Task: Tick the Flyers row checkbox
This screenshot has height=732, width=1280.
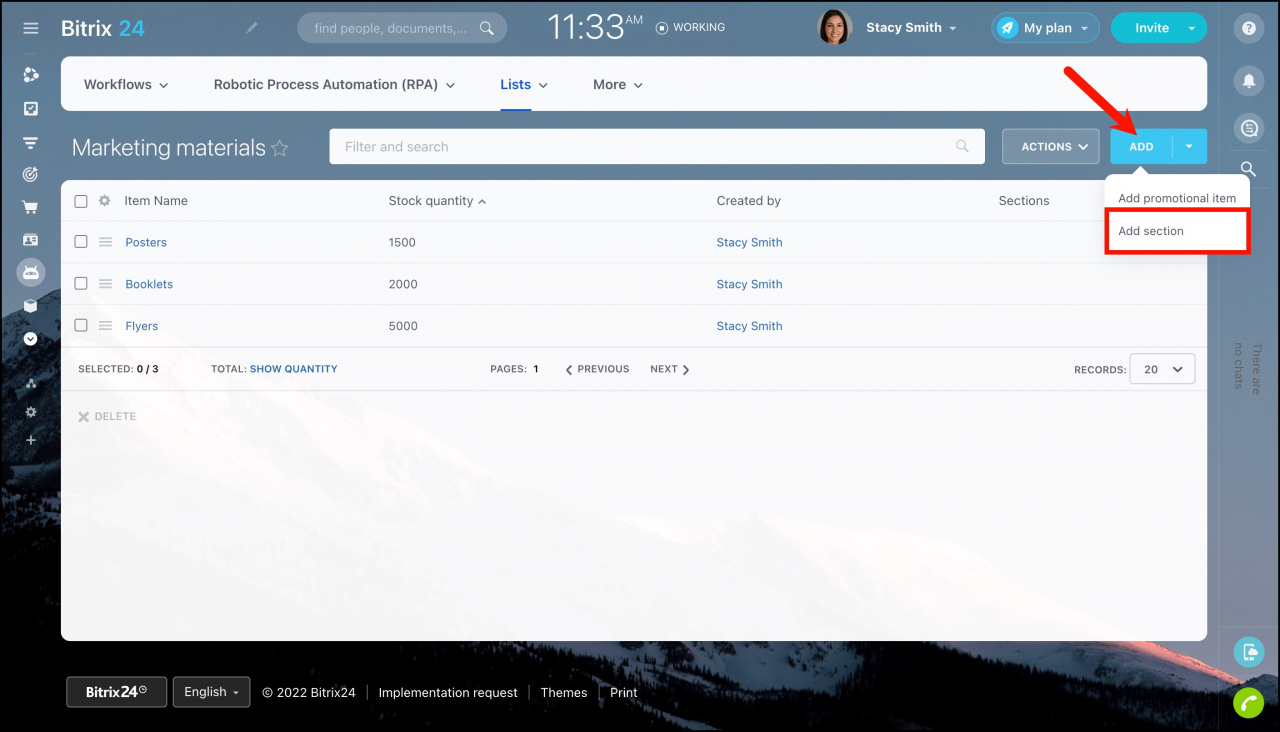Action: coord(81,326)
